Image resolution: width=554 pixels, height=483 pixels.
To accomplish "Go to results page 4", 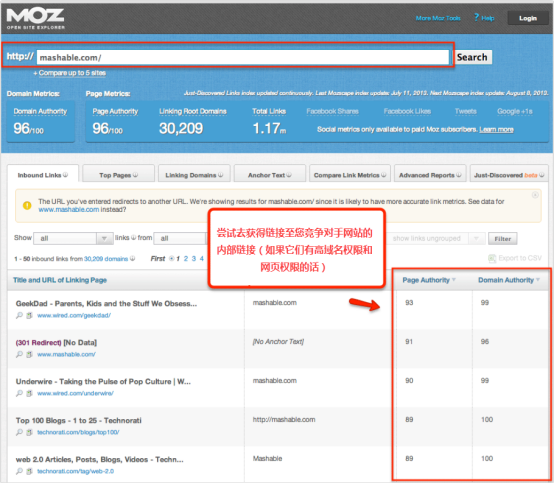I will (x=201, y=259).
